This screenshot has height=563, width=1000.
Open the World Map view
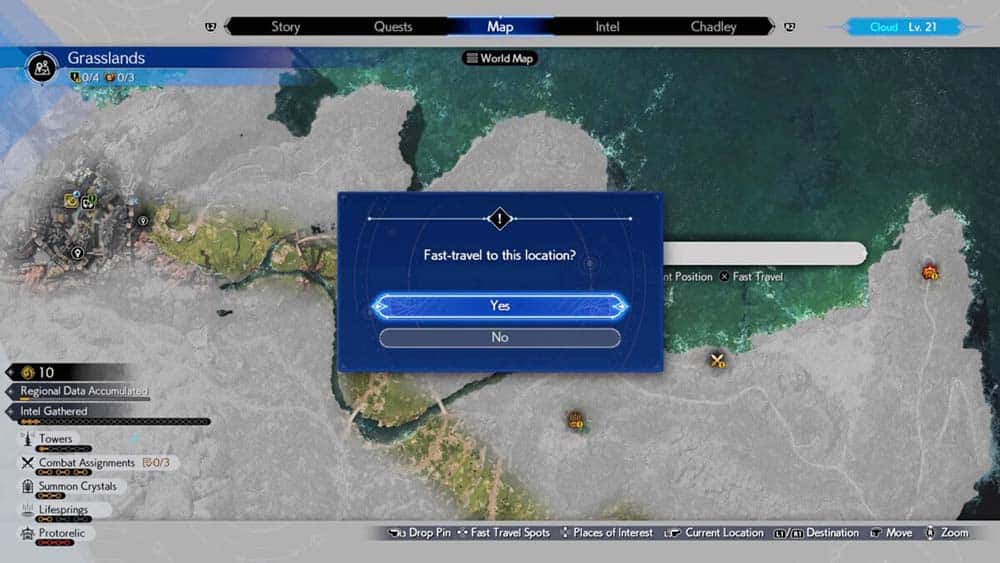500,58
